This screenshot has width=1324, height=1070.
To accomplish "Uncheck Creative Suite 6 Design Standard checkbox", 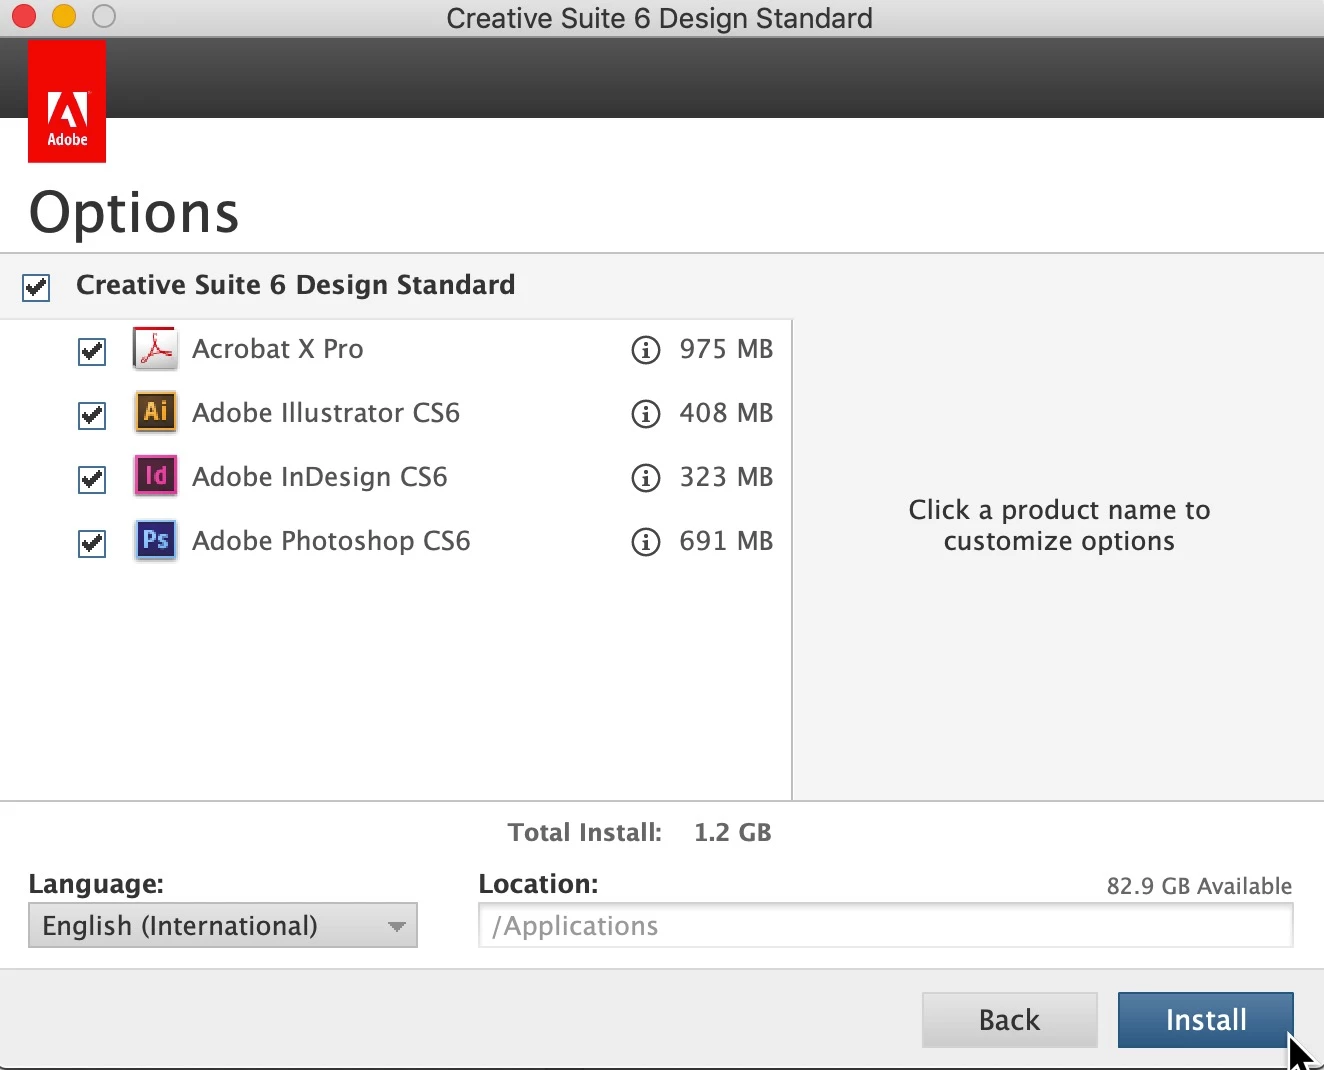I will pos(36,288).
